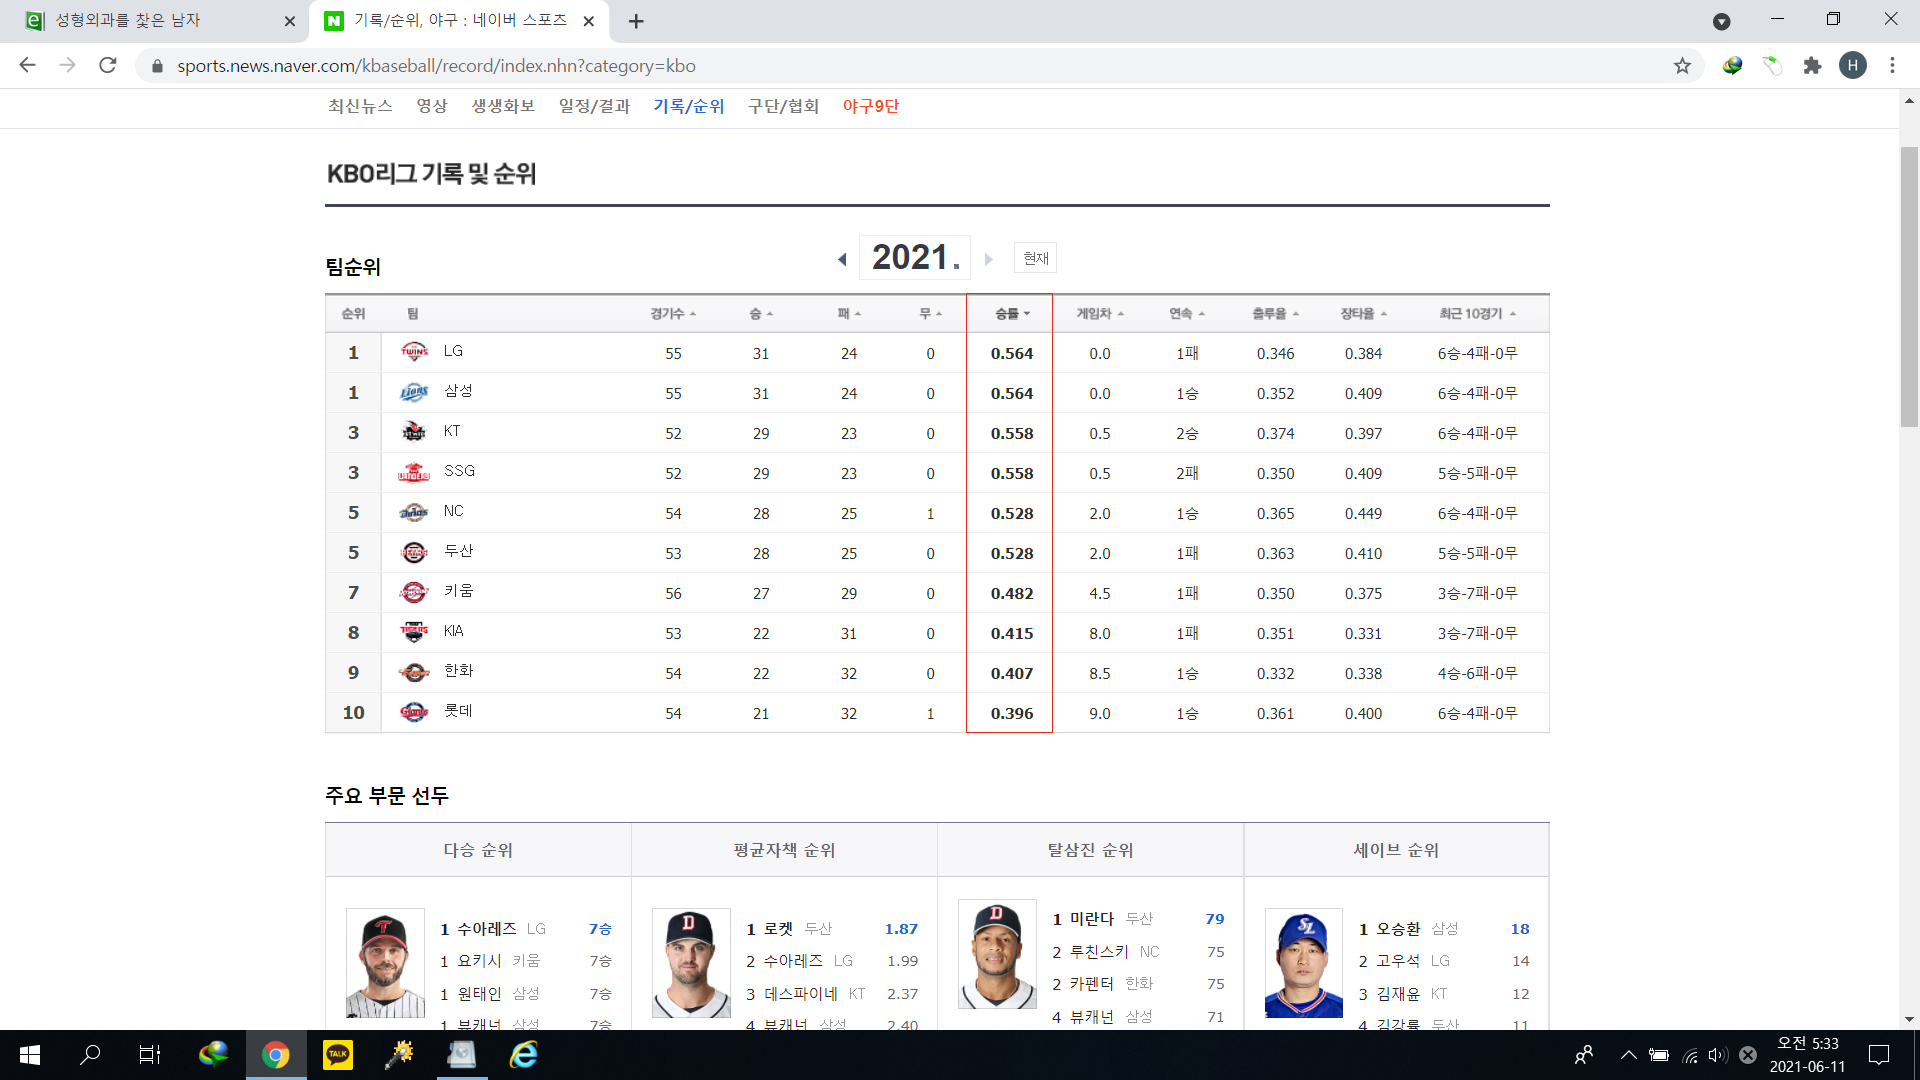
Task: Open the Chrome three-dot menu
Action: pyautogui.click(x=1892, y=65)
